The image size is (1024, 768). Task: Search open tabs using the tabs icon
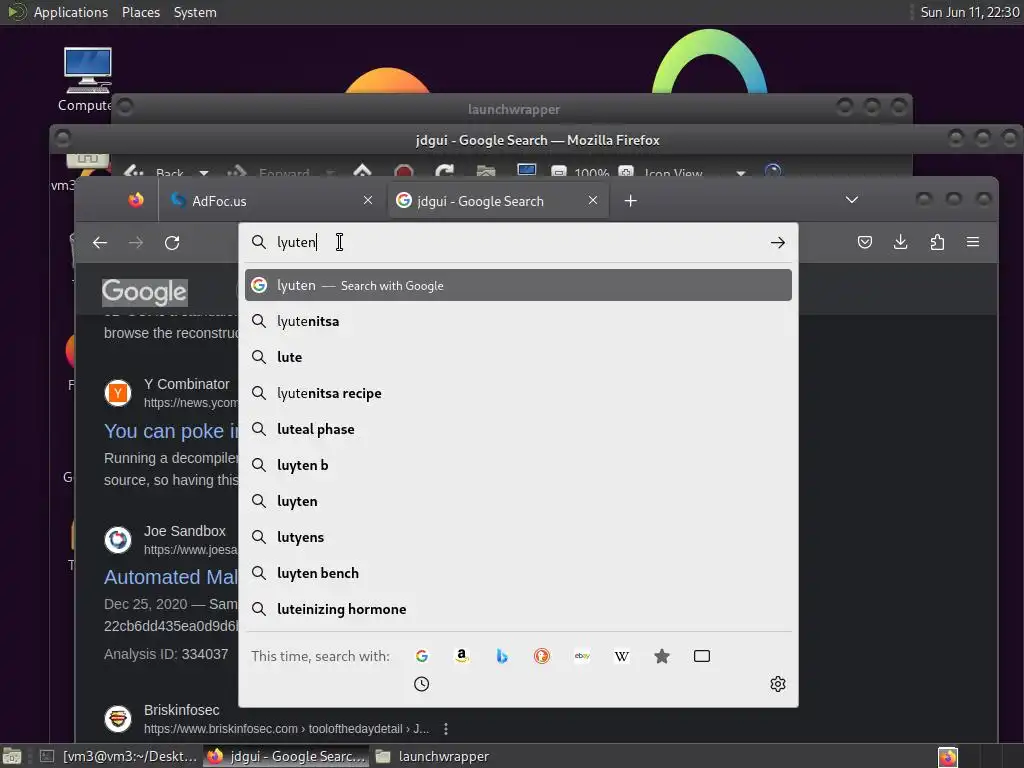point(702,656)
